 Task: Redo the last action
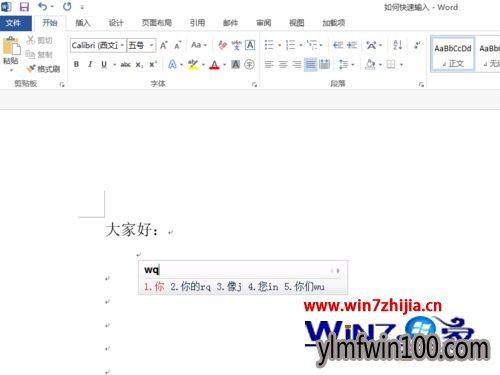(x=67, y=6)
